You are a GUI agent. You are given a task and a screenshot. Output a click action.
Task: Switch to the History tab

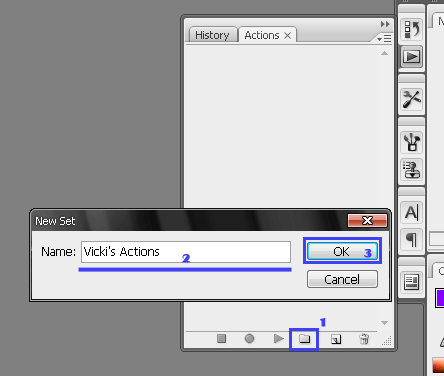pos(212,35)
